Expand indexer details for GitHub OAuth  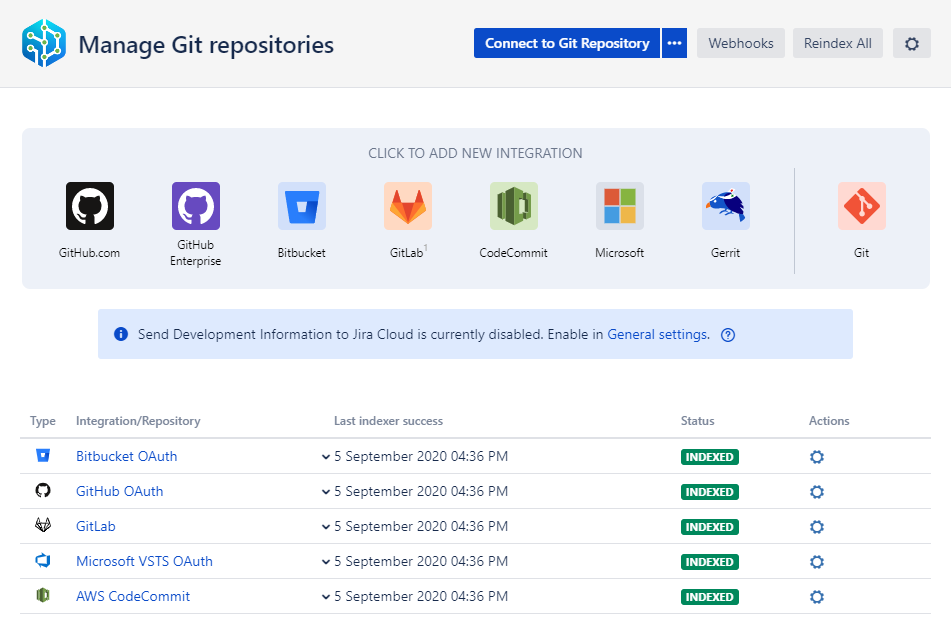(326, 493)
